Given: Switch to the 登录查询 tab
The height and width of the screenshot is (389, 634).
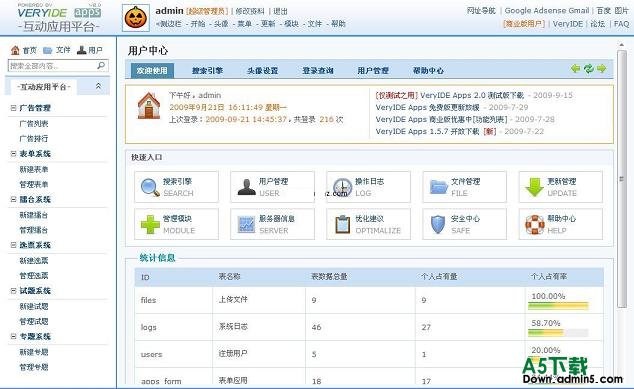Looking at the screenshot, I should click(318, 71).
